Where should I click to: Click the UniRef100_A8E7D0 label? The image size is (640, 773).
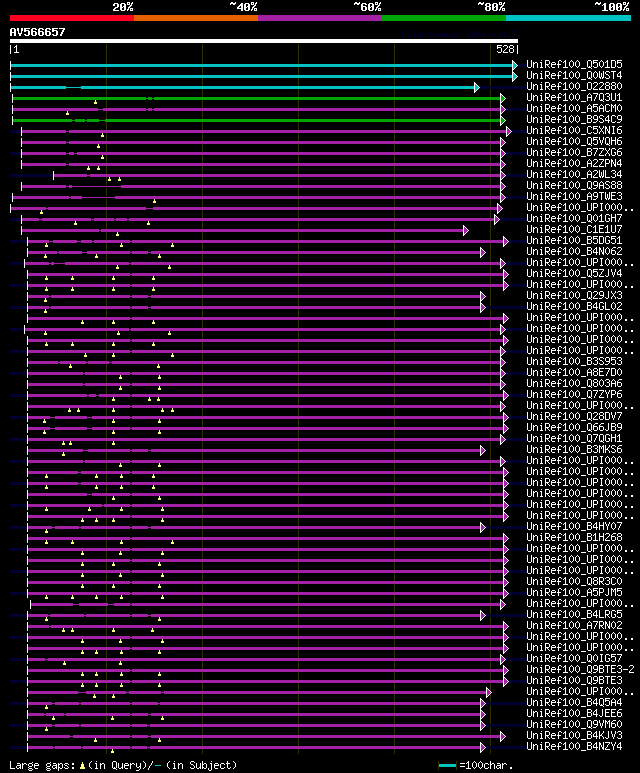click(574, 372)
